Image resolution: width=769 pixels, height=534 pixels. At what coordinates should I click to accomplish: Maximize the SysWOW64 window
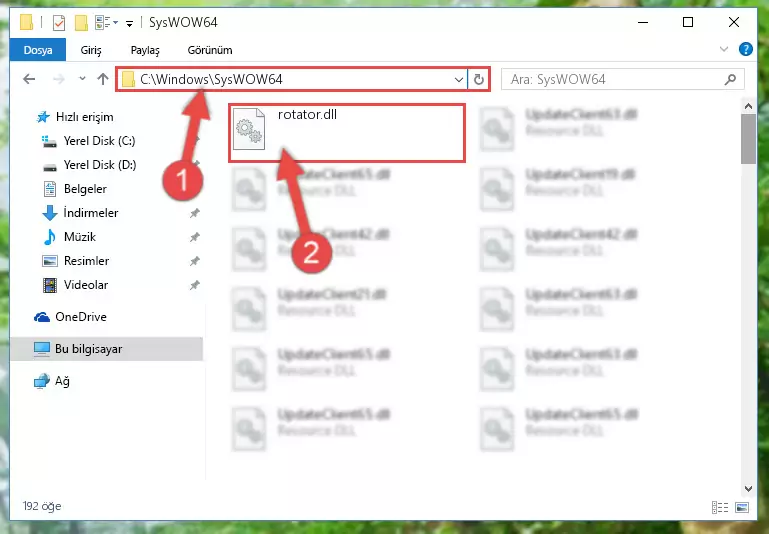pyautogui.click(x=688, y=22)
